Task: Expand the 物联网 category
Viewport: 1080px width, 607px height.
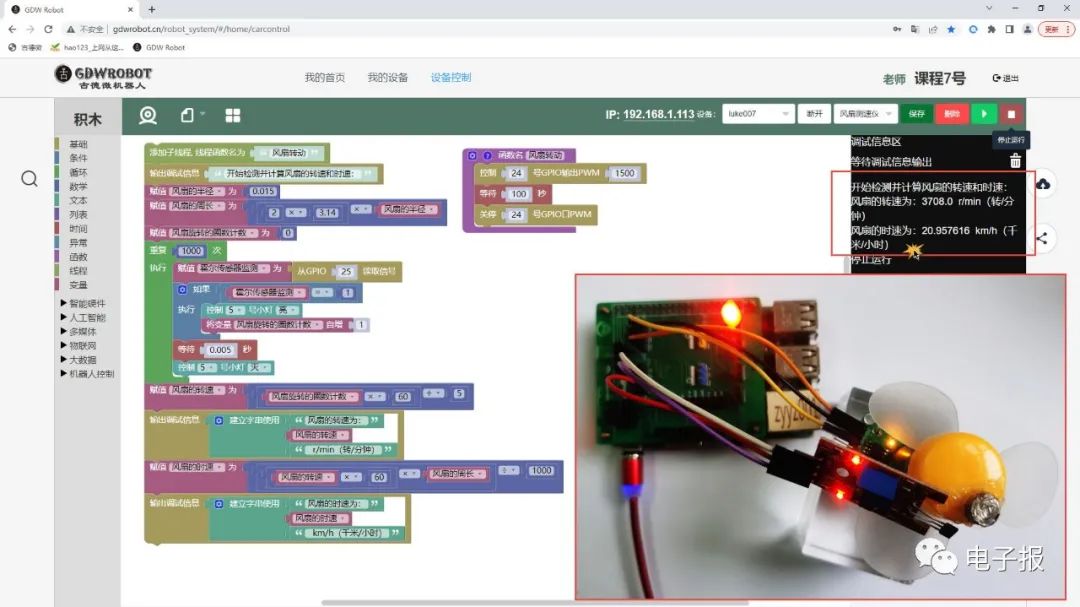Action: [79, 346]
